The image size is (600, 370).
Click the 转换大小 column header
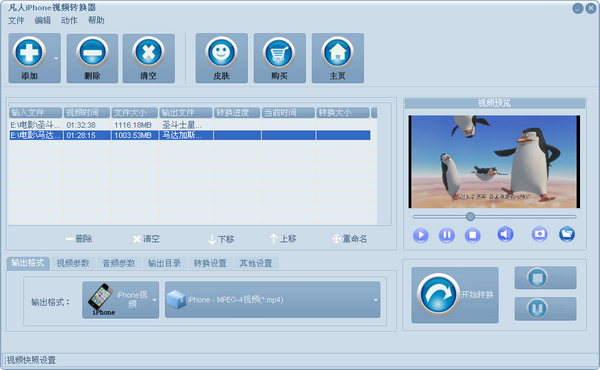tap(343, 112)
